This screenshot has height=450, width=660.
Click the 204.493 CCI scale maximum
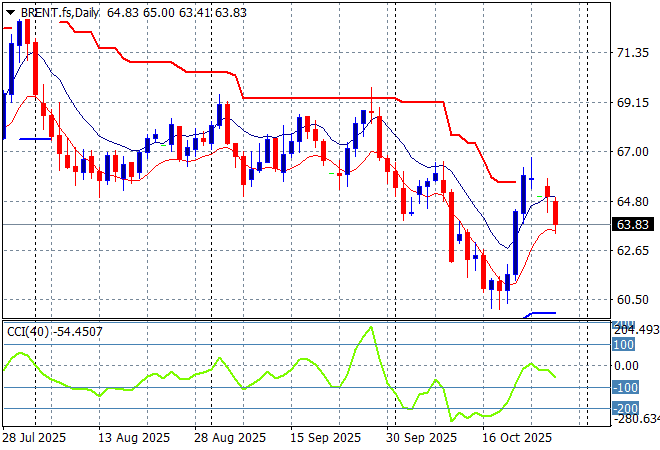click(x=636, y=330)
